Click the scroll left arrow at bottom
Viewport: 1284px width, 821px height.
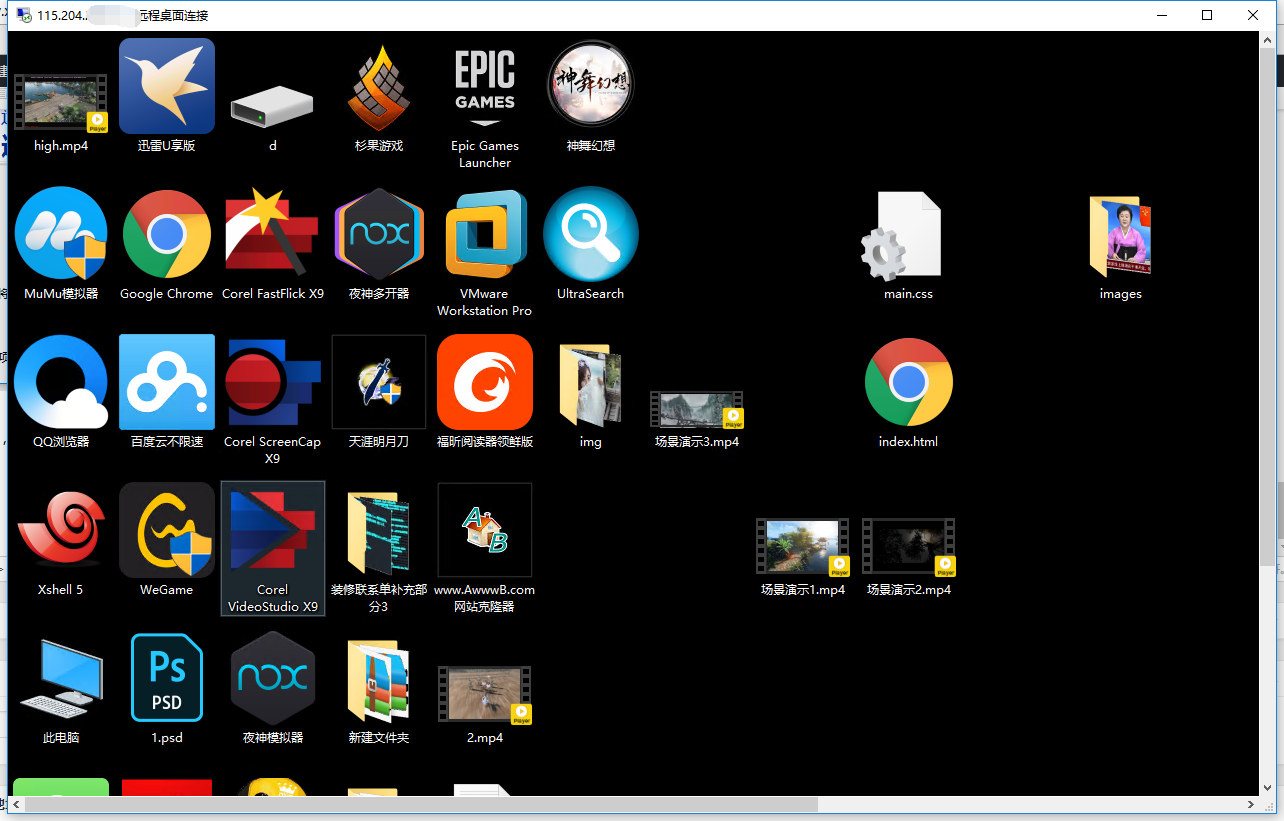pos(16,805)
